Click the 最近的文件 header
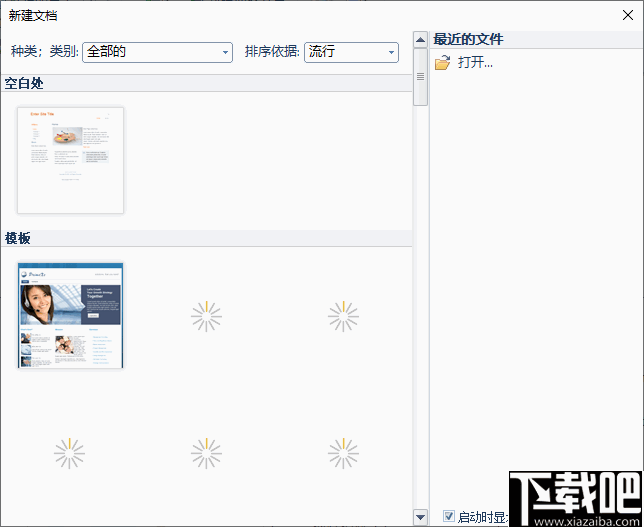 tap(468, 39)
